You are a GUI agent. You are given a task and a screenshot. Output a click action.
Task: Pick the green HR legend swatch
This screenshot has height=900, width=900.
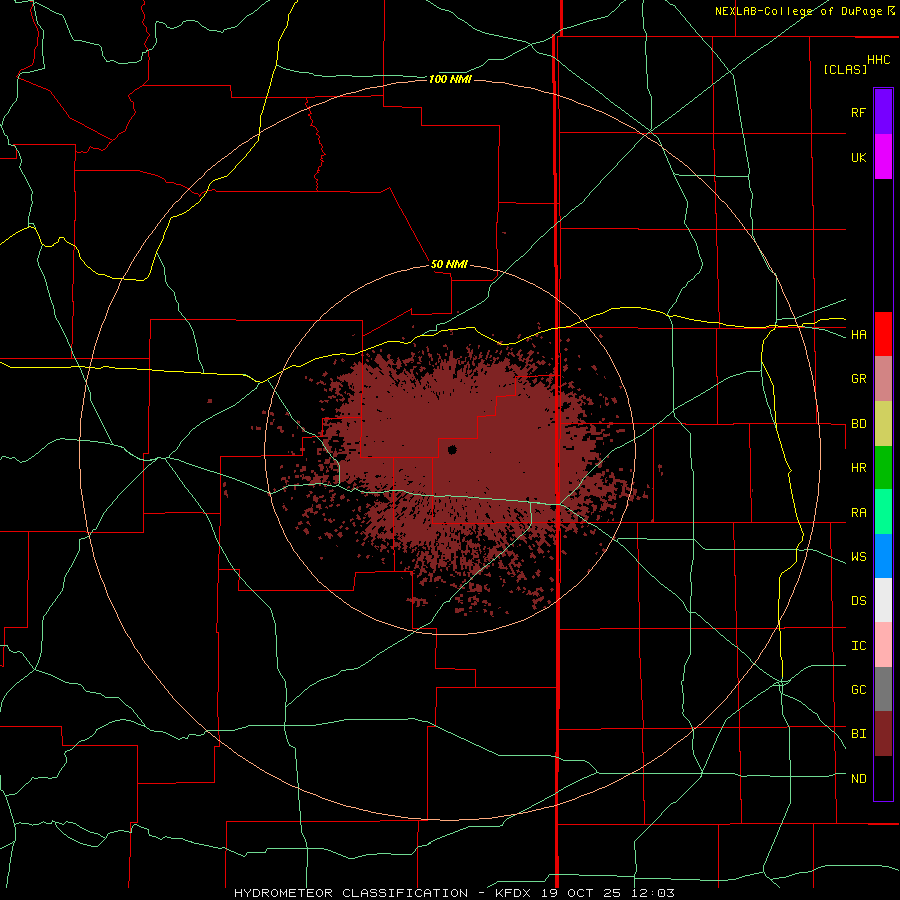click(883, 468)
